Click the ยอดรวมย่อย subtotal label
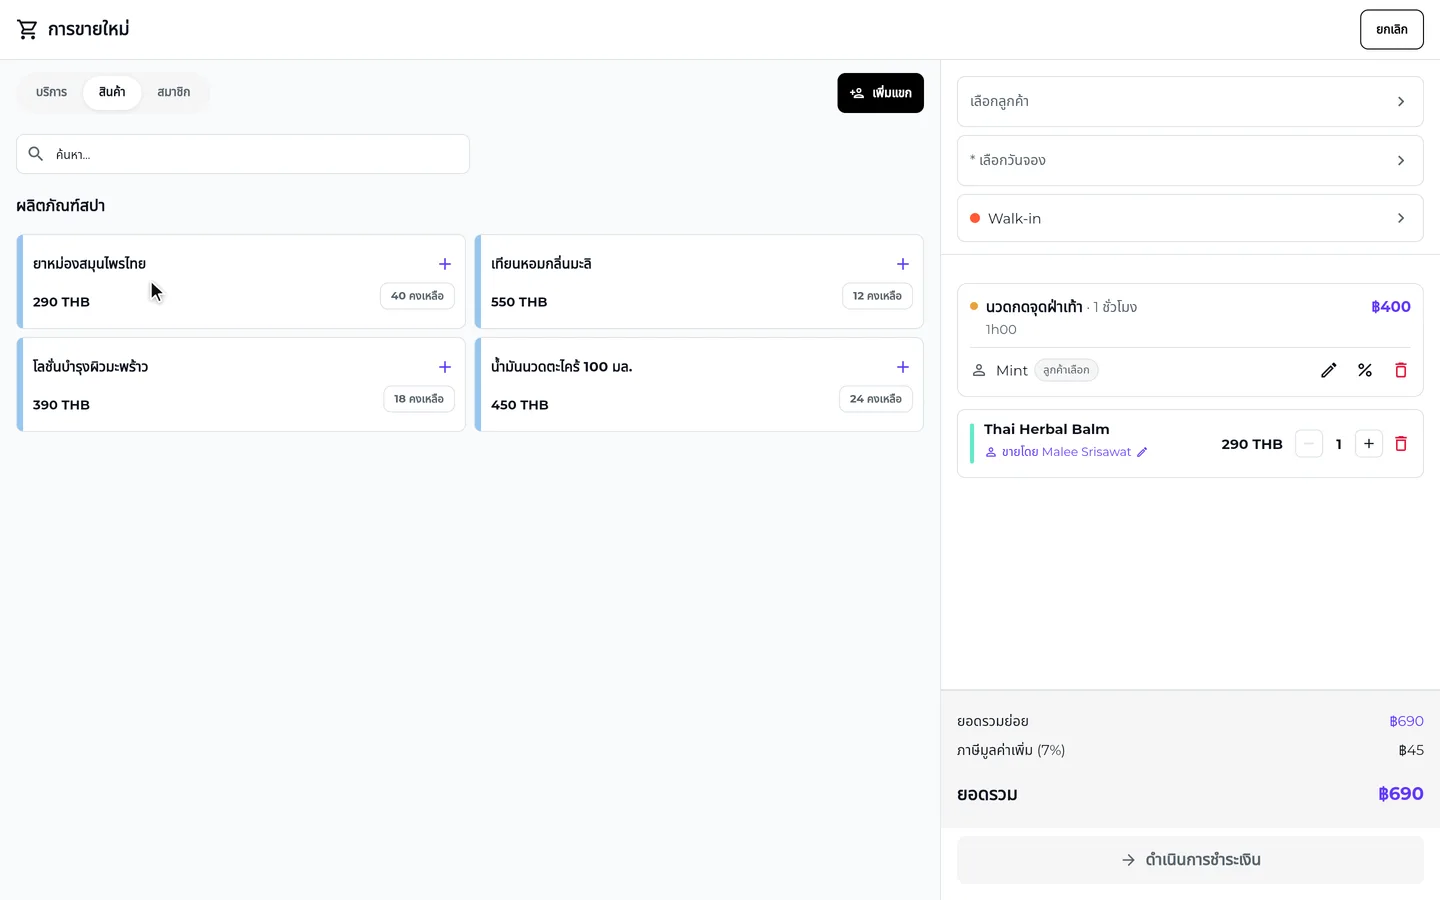This screenshot has height=900, width=1440. coord(993,721)
